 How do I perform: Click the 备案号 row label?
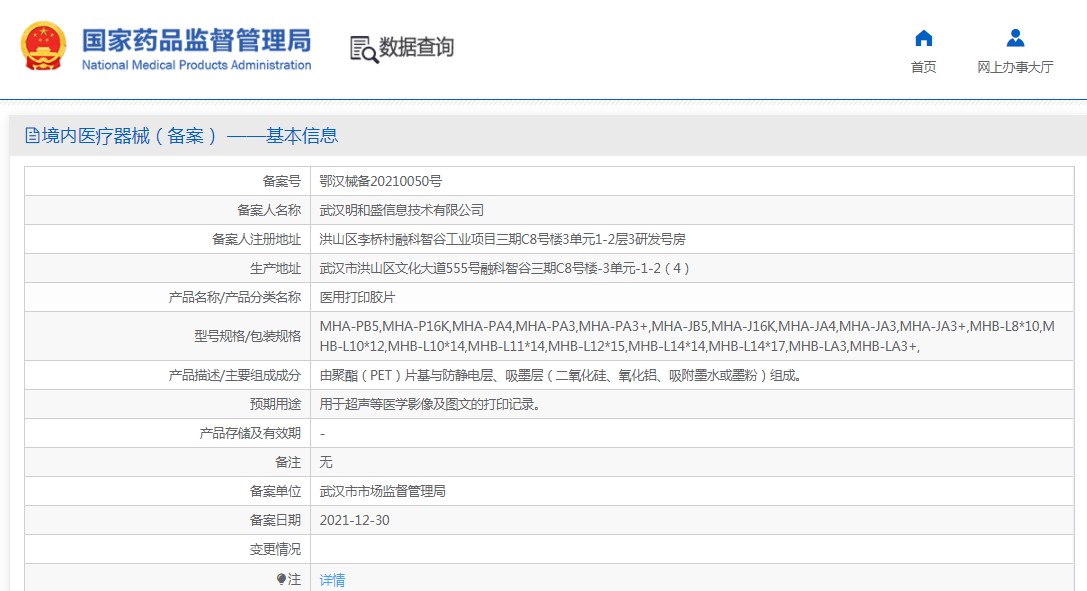pos(281,182)
